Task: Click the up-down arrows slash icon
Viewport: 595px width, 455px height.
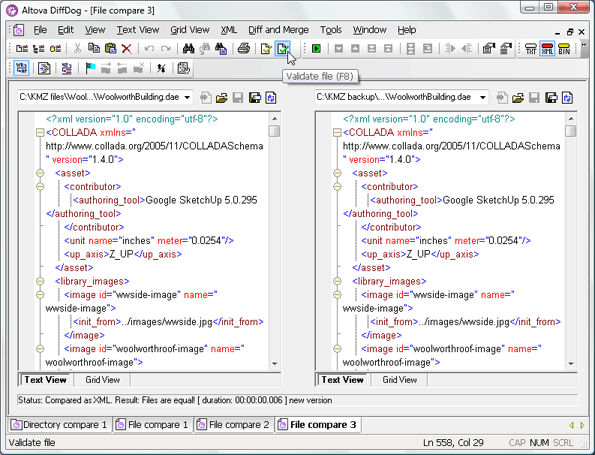Action: tap(162, 68)
